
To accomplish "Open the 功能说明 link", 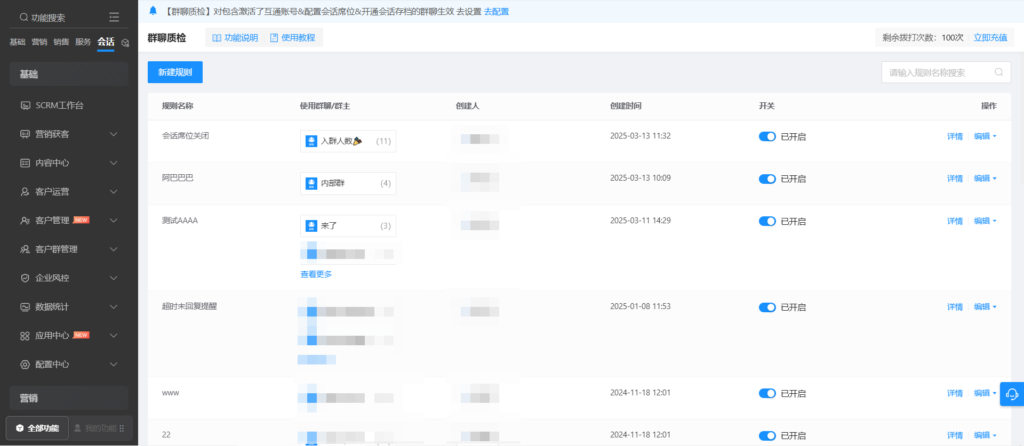I will (235, 38).
